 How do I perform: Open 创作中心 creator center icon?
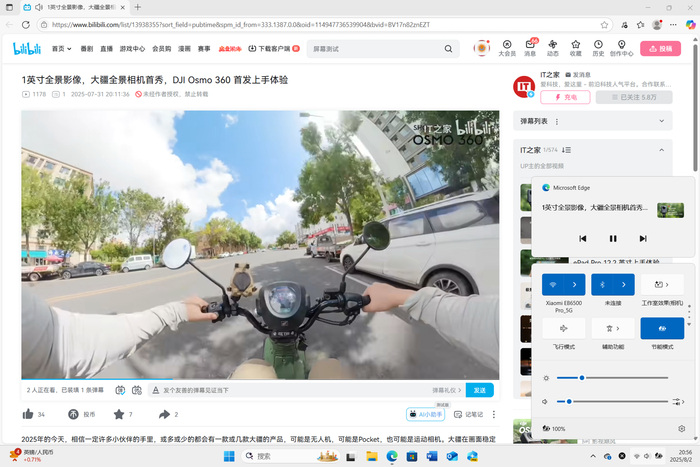[621, 48]
